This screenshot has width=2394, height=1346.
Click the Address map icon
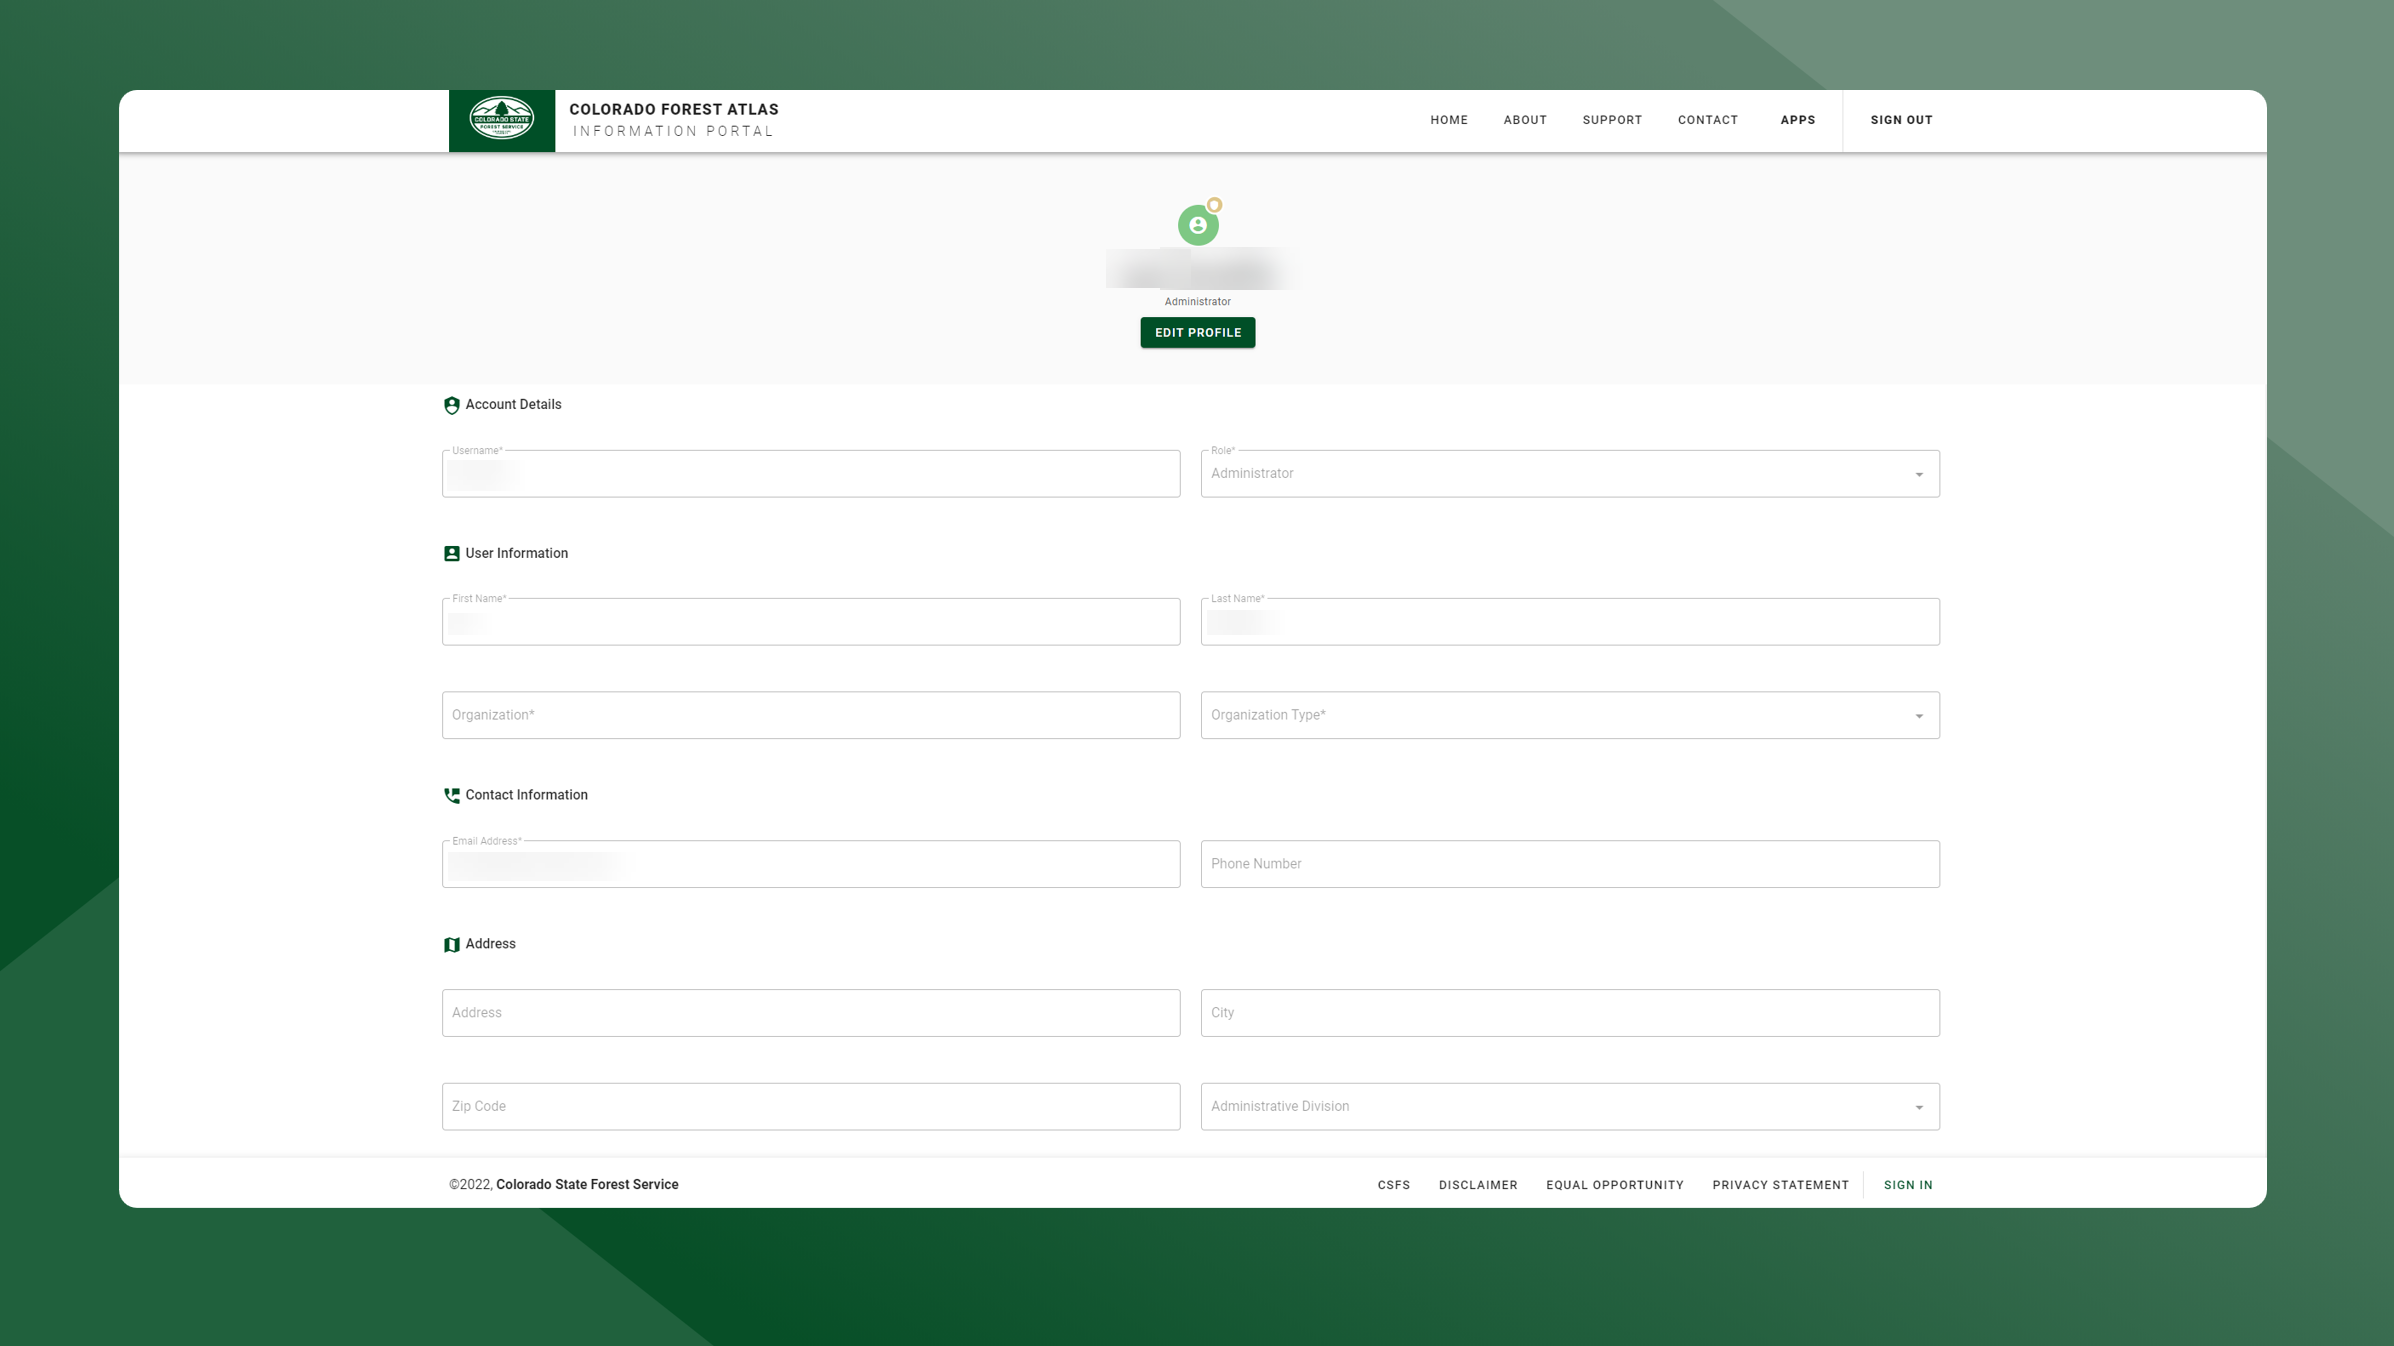coord(452,945)
